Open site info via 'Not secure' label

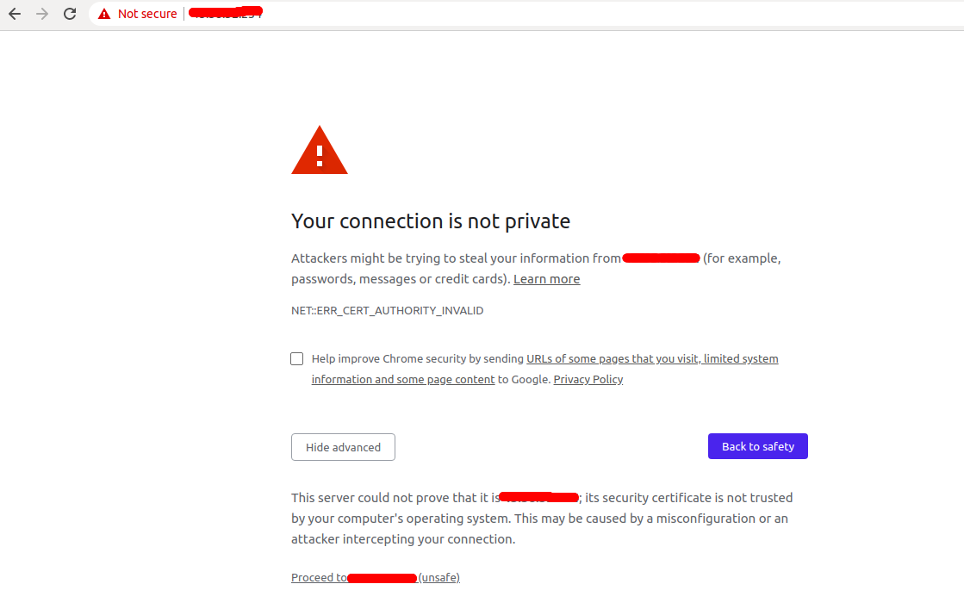[x=147, y=14]
